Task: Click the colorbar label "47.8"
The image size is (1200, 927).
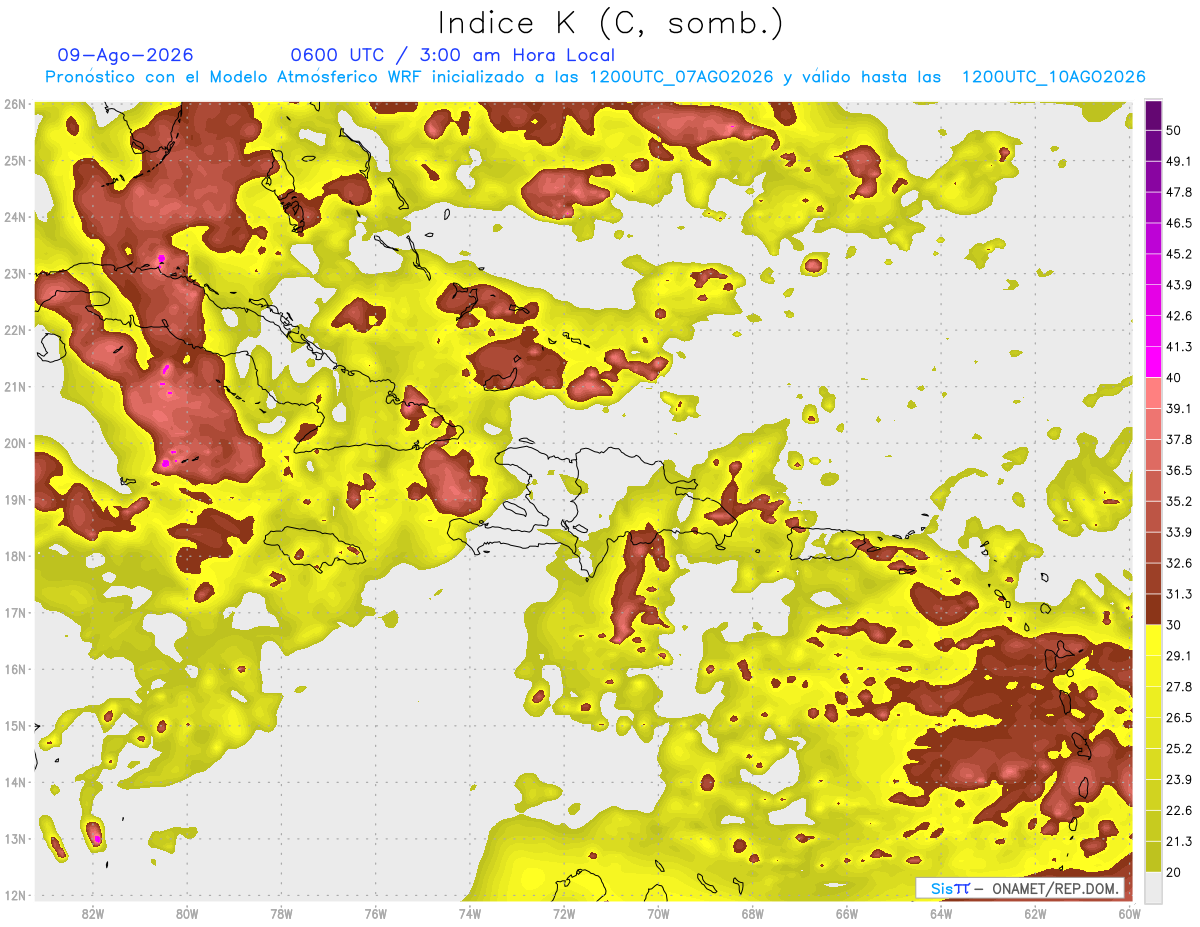Action: click(x=1179, y=192)
